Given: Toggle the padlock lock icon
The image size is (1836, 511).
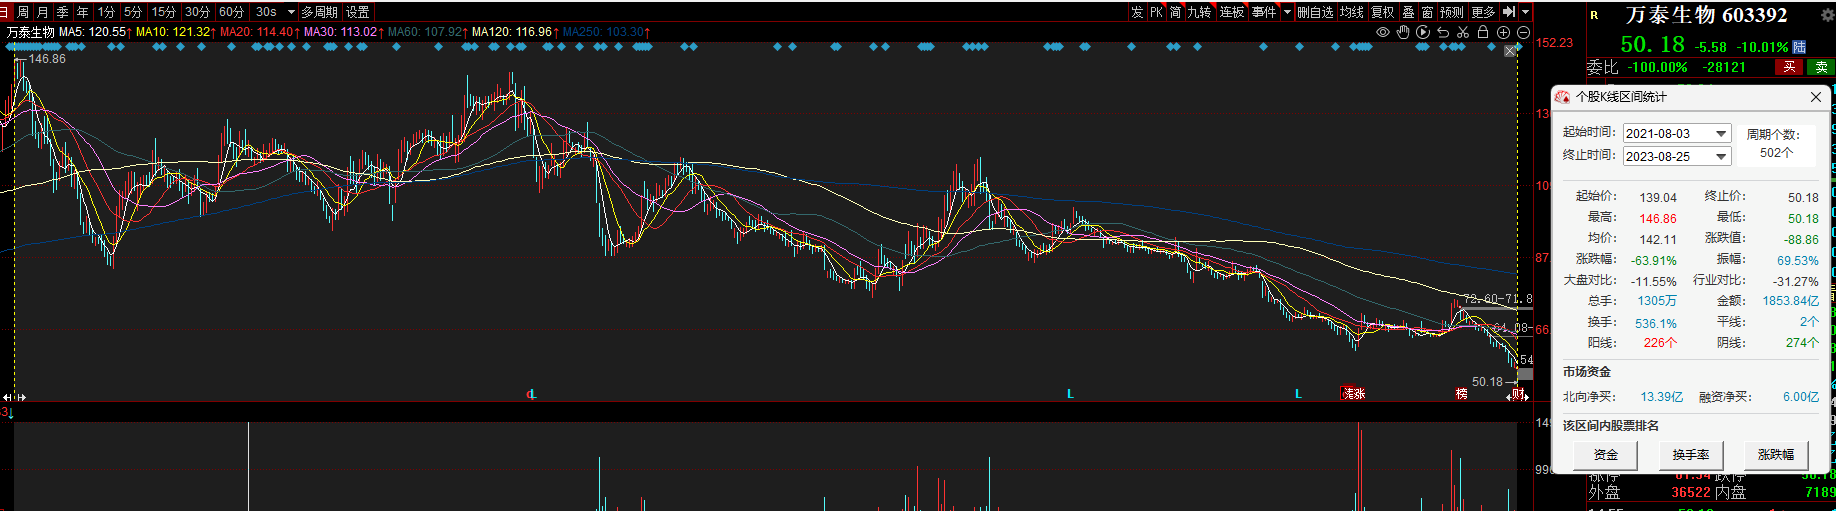Looking at the screenshot, I should 1483,32.
